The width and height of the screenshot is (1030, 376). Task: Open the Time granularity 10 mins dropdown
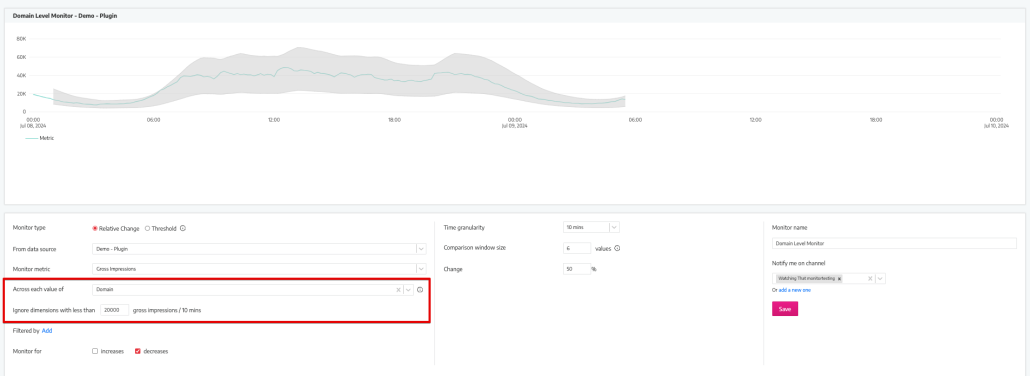click(x=591, y=227)
